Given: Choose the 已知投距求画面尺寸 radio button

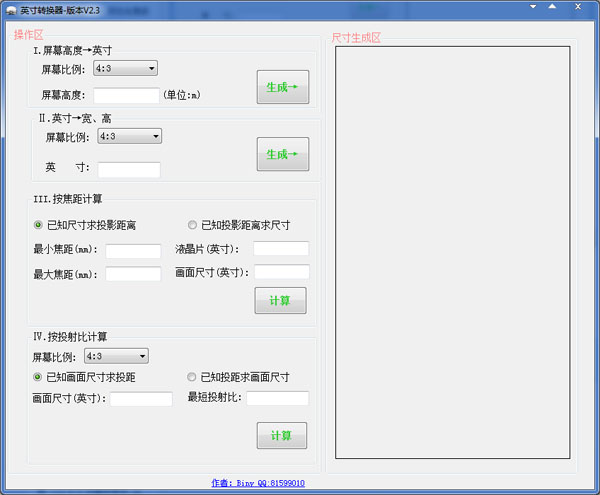Looking at the screenshot, I should (x=193, y=377).
